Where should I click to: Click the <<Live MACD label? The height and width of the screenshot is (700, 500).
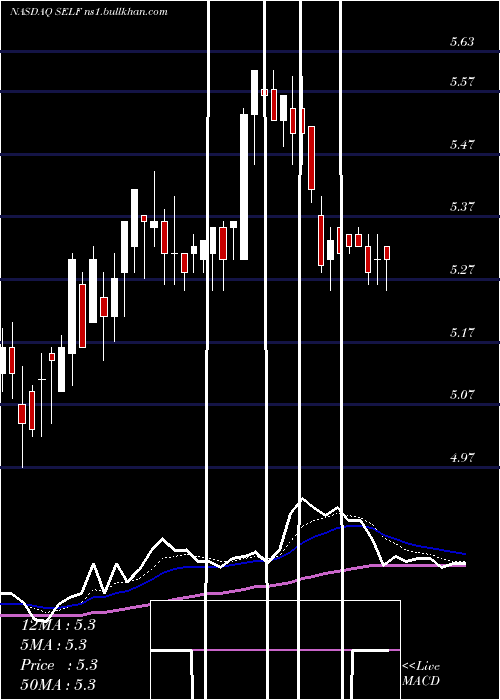click(x=421, y=674)
